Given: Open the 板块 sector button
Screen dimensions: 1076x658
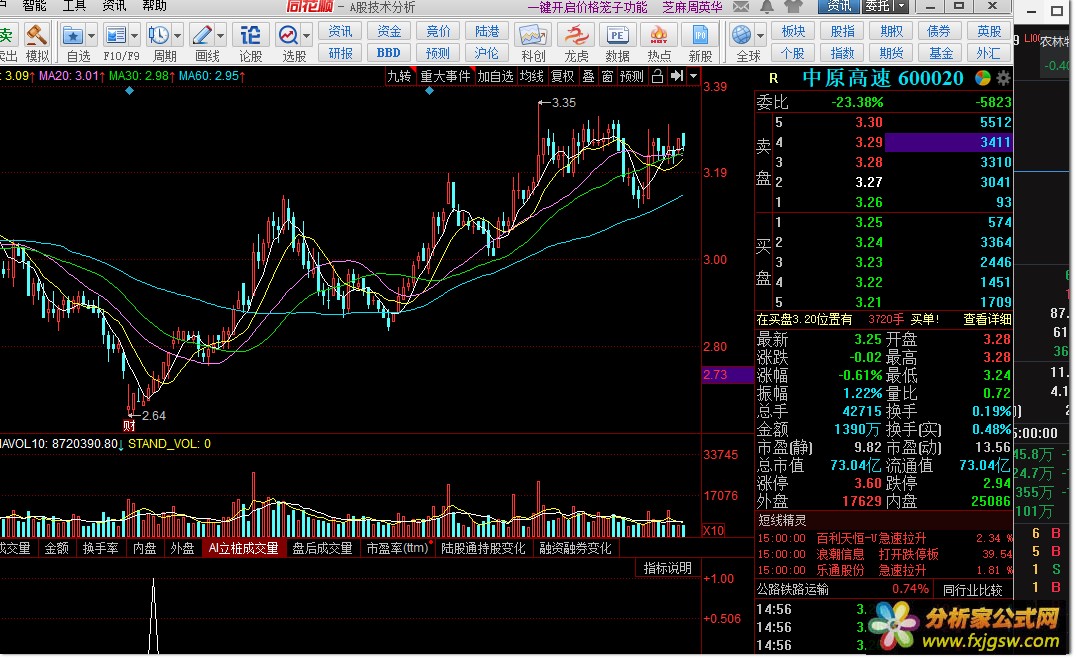Looking at the screenshot, I should tap(793, 32).
